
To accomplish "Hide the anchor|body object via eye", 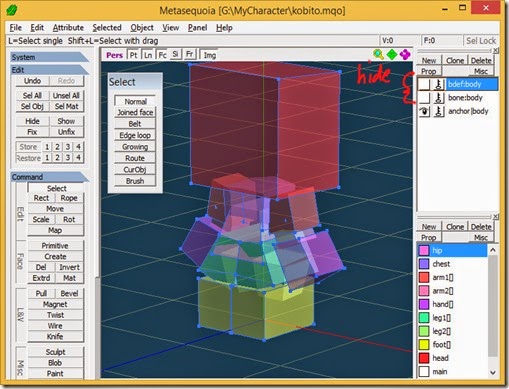I will click(x=424, y=111).
